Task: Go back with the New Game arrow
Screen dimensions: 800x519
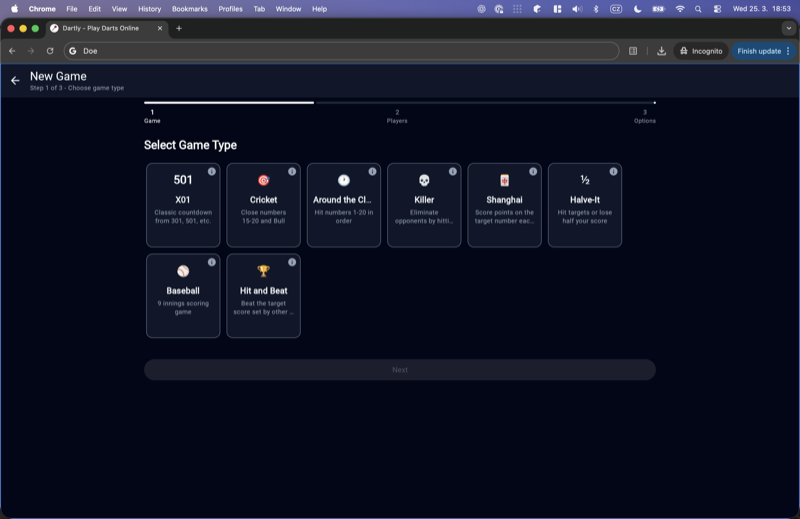Action: pos(15,80)
